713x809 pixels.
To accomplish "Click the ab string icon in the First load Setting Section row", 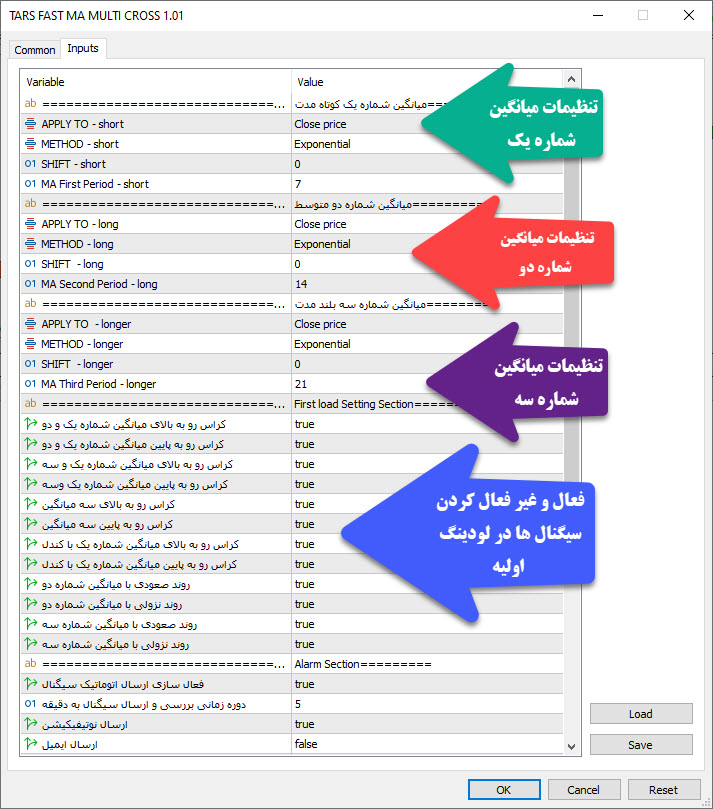I will click(30, 403).
